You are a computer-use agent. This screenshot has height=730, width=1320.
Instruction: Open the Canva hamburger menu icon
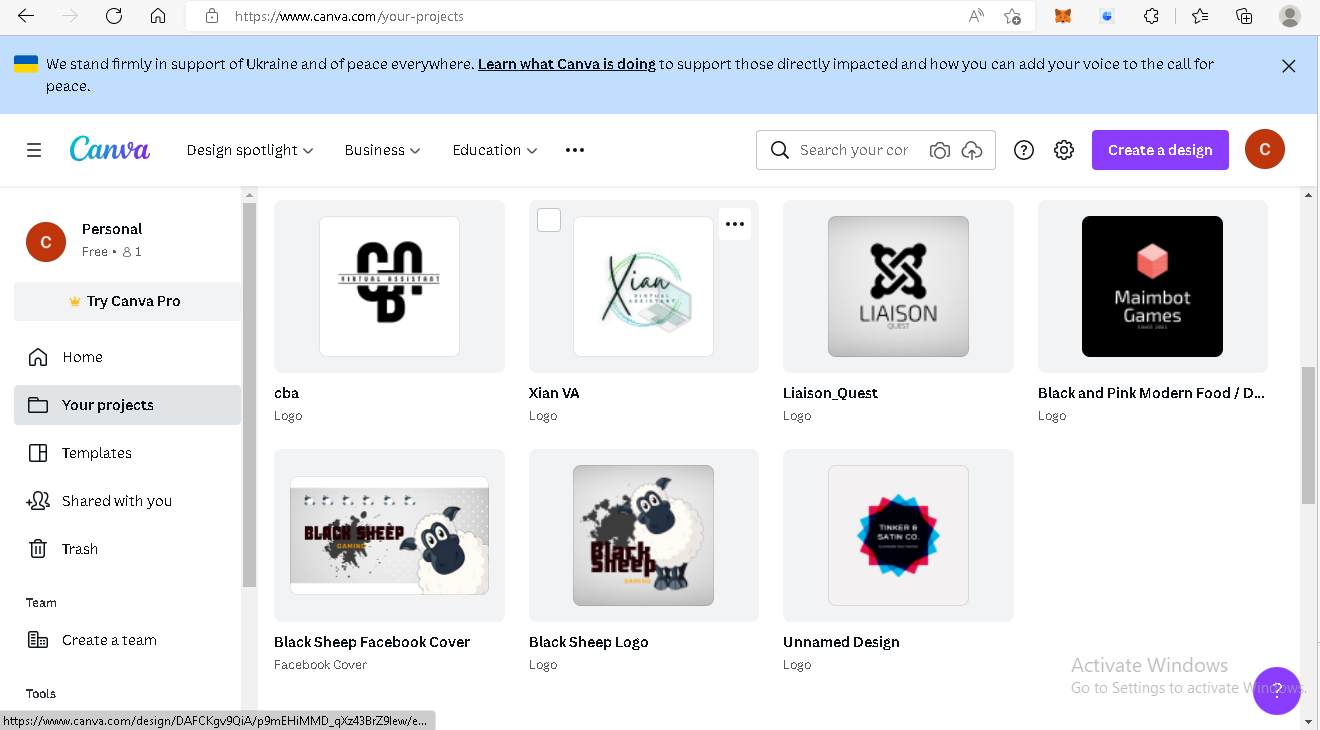tap(34, 150)
